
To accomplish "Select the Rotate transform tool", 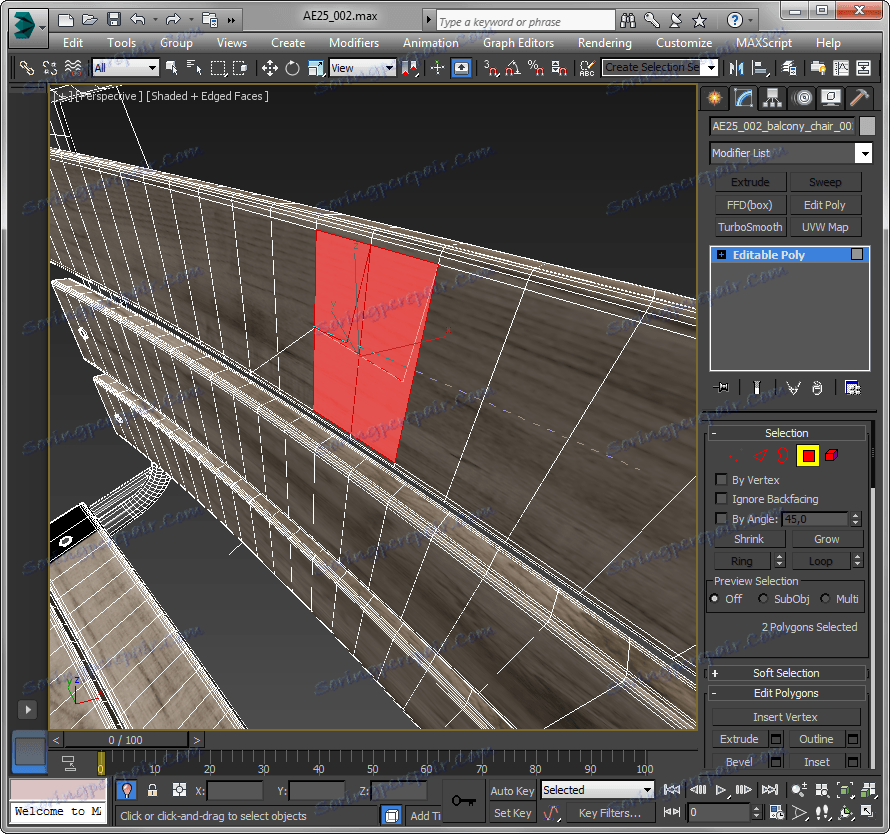I will [x=292, y=68].
